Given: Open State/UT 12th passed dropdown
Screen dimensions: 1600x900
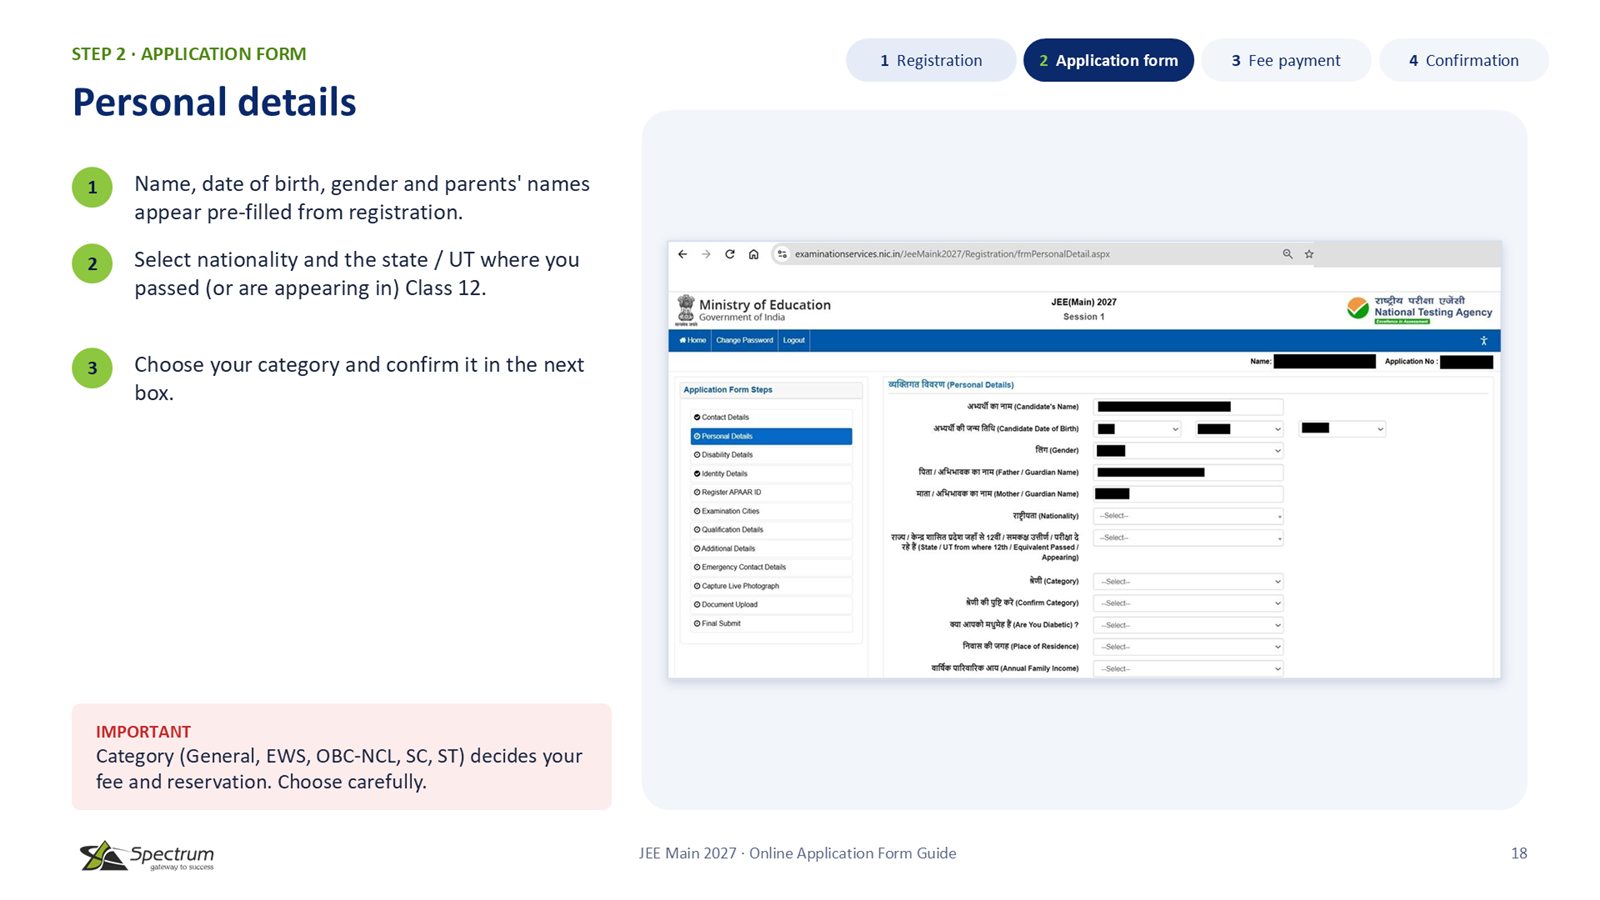Looking at the screenshot, I should click(x=1188, y=538).
